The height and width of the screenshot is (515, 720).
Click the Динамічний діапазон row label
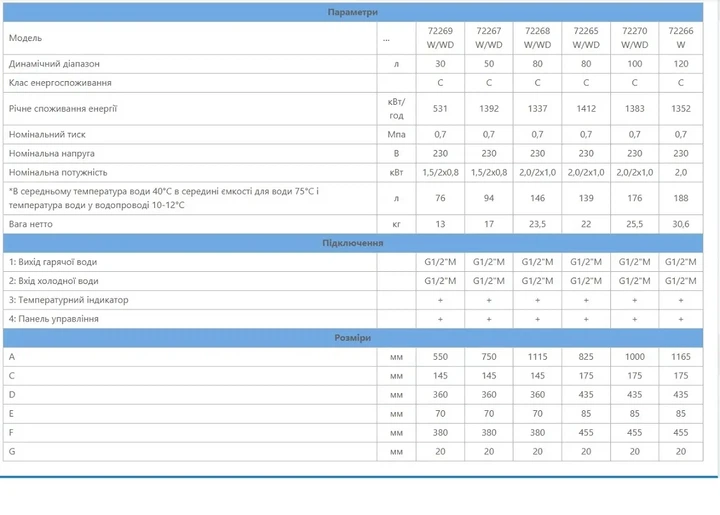[54, 64]
